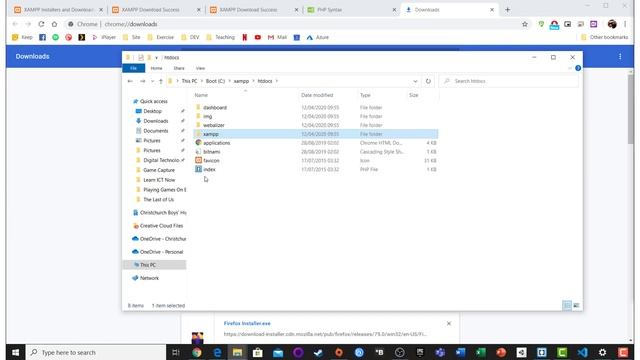Viewport: 640px width, 360px height.
Task: Click the Search htdocs field
Action: coord(509,81)
